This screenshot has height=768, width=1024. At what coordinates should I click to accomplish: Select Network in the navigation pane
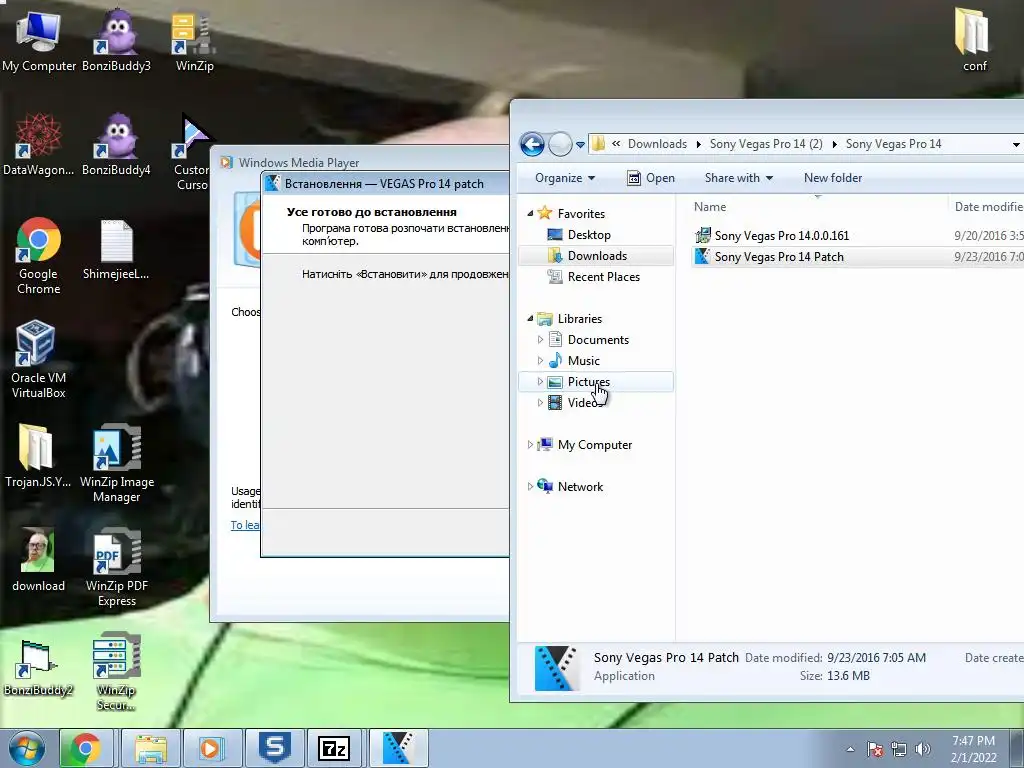coord(580,487)
